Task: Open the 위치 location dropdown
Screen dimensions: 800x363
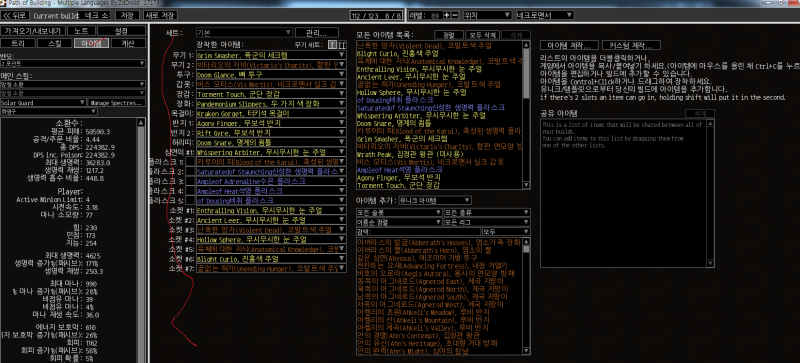Action: tap(487, 15)
